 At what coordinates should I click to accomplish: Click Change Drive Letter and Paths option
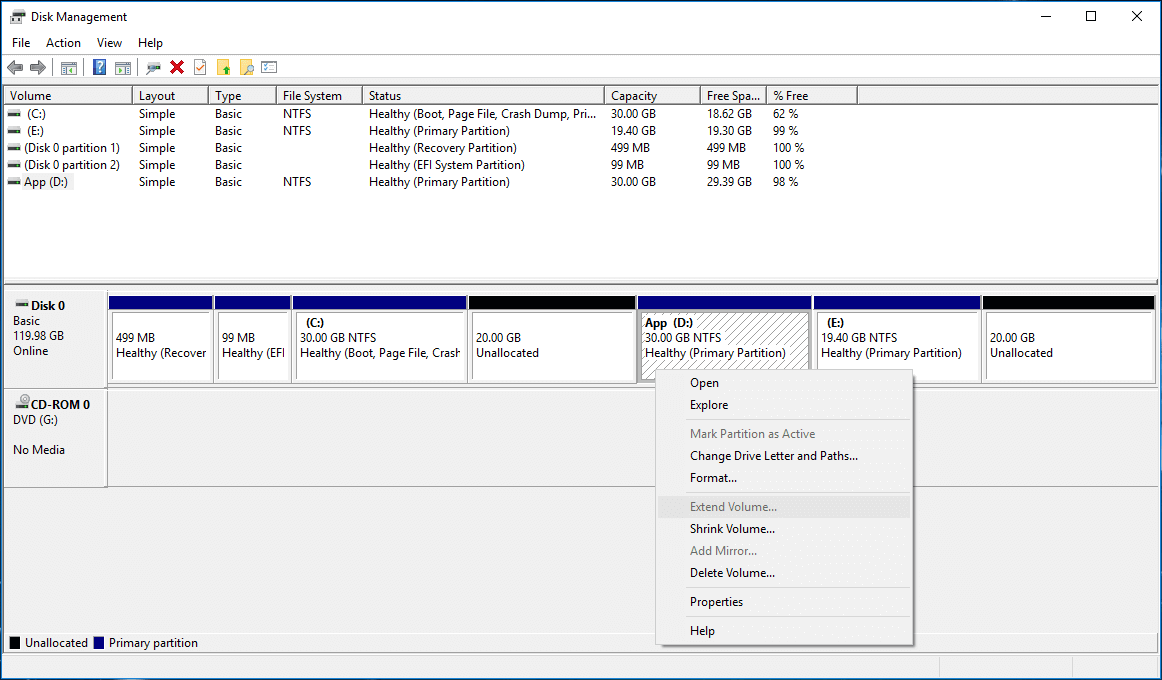point(773,456)
